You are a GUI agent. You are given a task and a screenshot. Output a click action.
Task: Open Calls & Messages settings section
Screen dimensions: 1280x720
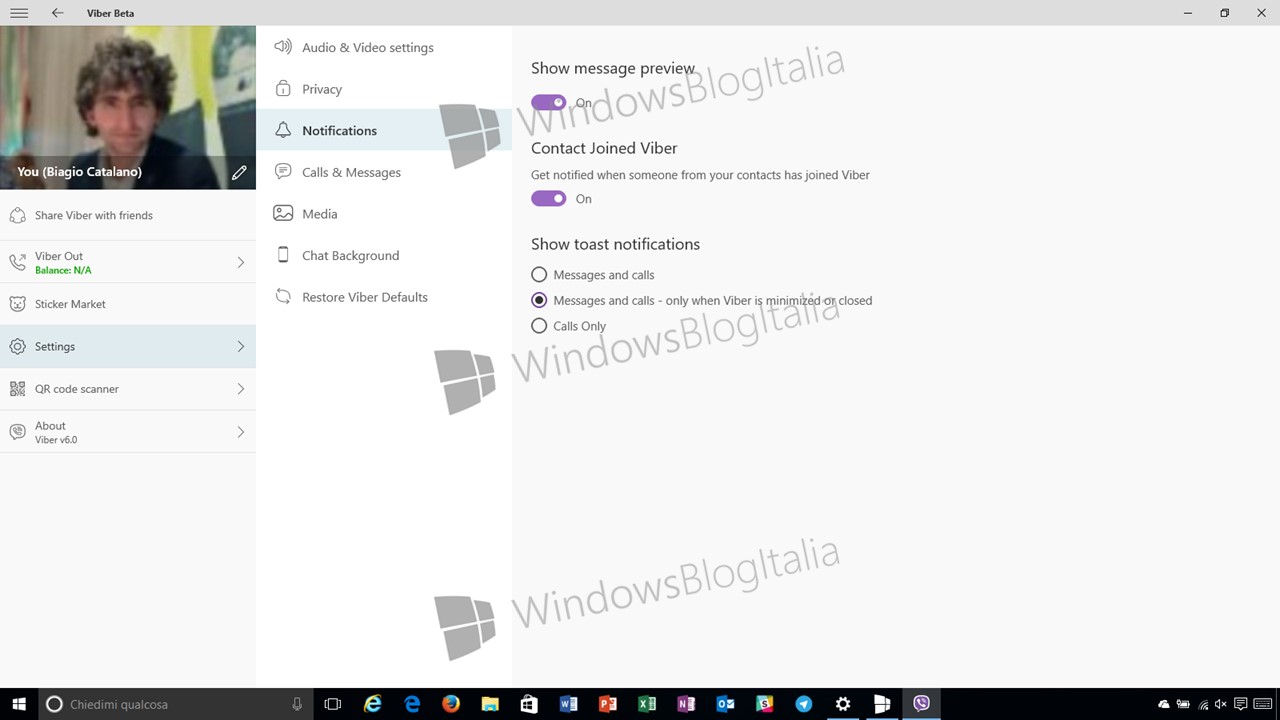tap(384, 172)
